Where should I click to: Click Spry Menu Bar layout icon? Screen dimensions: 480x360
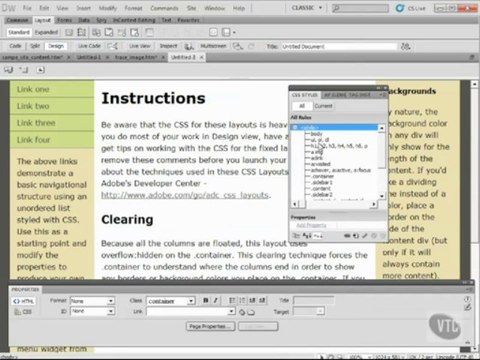[97, 32]
